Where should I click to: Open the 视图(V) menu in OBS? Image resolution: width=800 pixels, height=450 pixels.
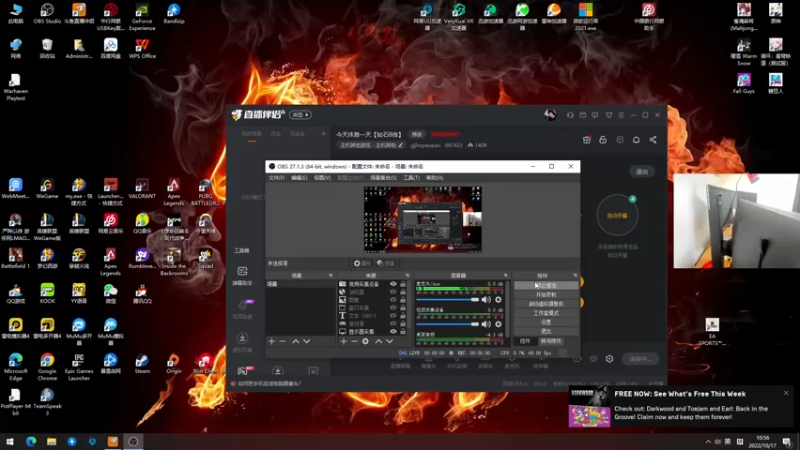click(x=322, y=178)
